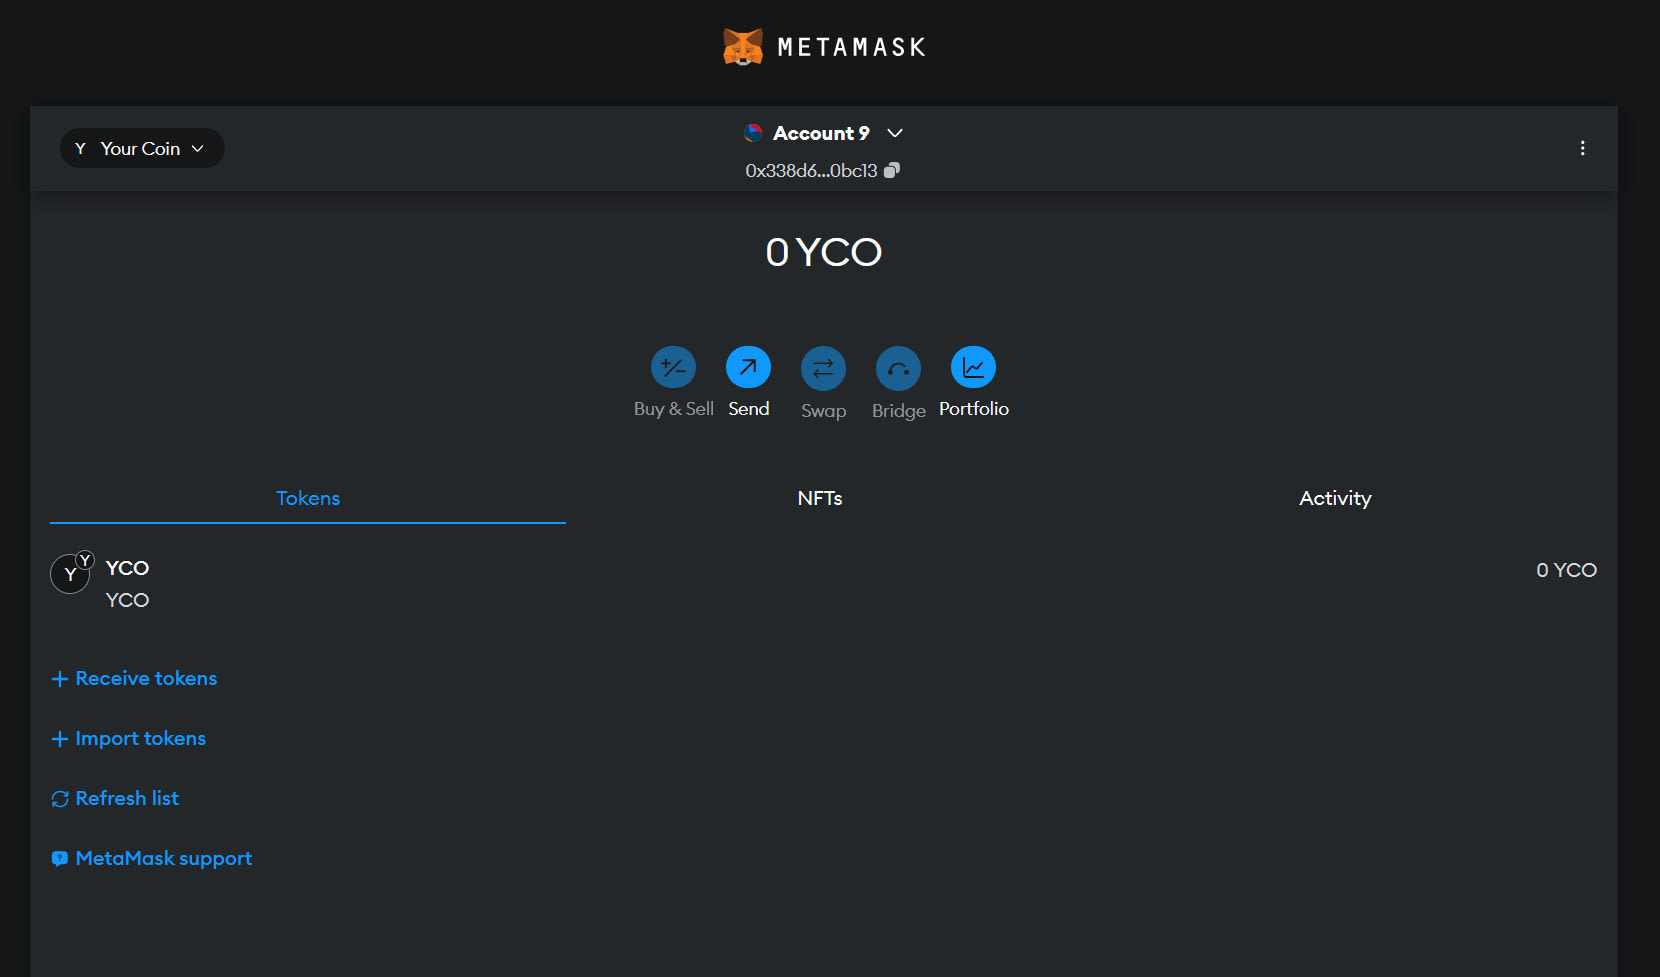The image size is (1660, 977).
Task: Click the Bridge icon
Action: [x=898, y=368]
